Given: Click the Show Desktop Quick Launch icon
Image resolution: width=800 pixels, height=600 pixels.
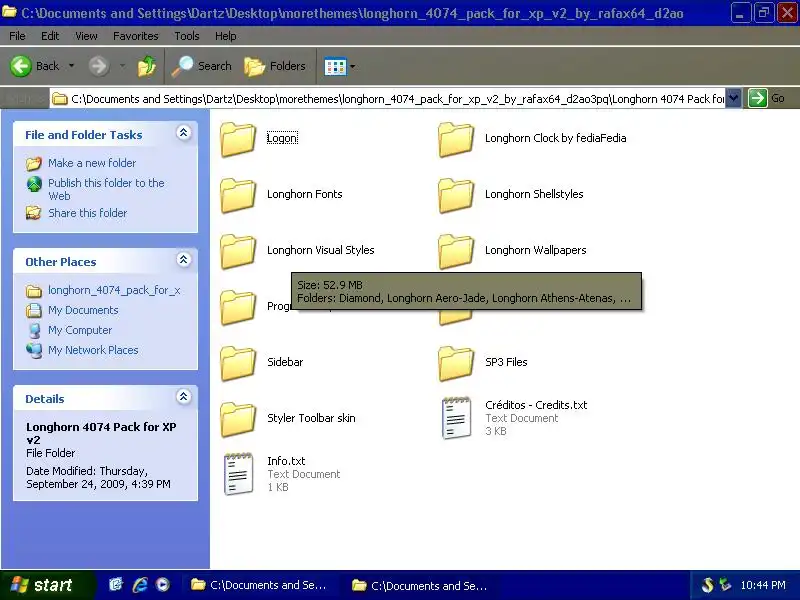Looking at the screenshot, I should click(x=116, y=585).
